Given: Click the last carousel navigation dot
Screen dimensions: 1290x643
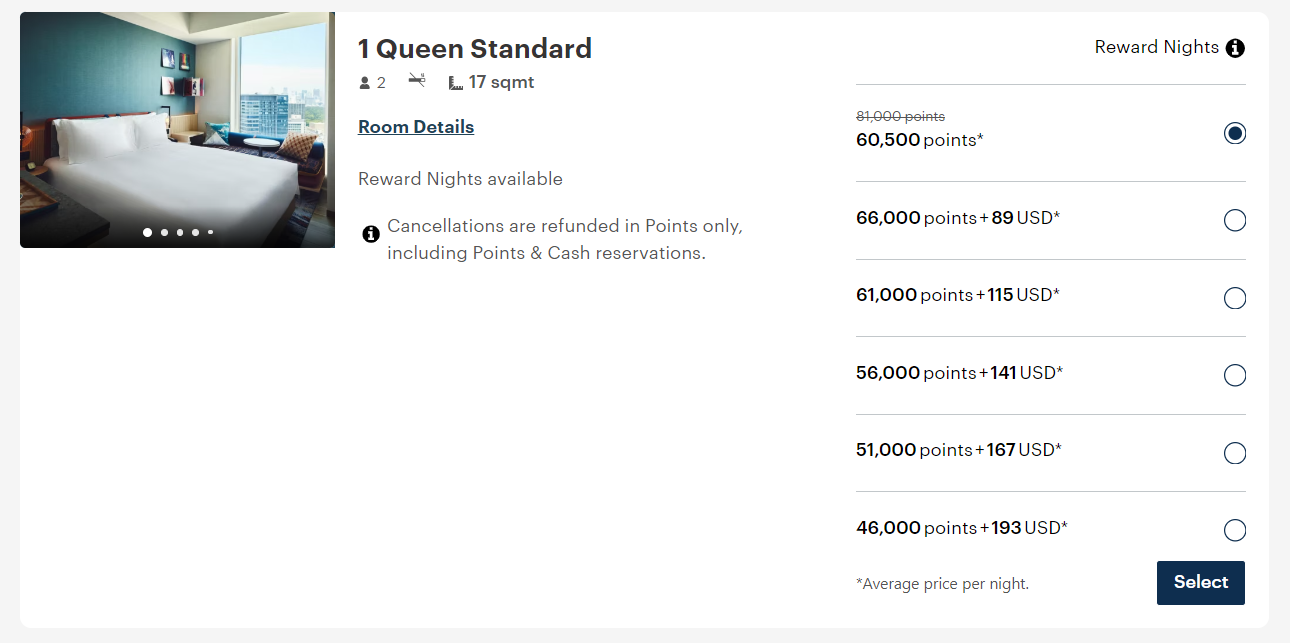Looking at the screenshot, I should (x=210, y=231).
